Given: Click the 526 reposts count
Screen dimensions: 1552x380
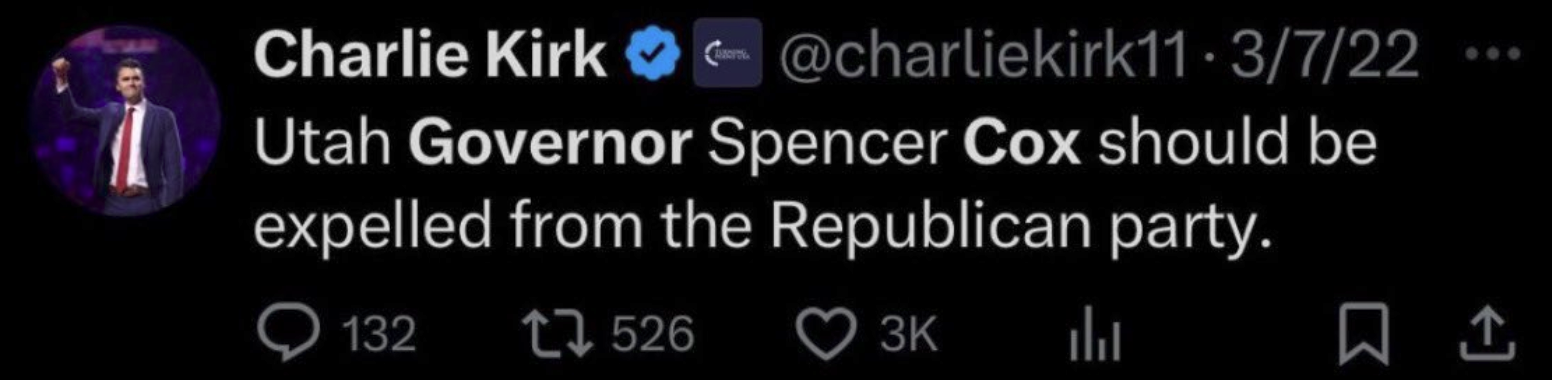Looking at the screenshot, I should coord(652,334).
